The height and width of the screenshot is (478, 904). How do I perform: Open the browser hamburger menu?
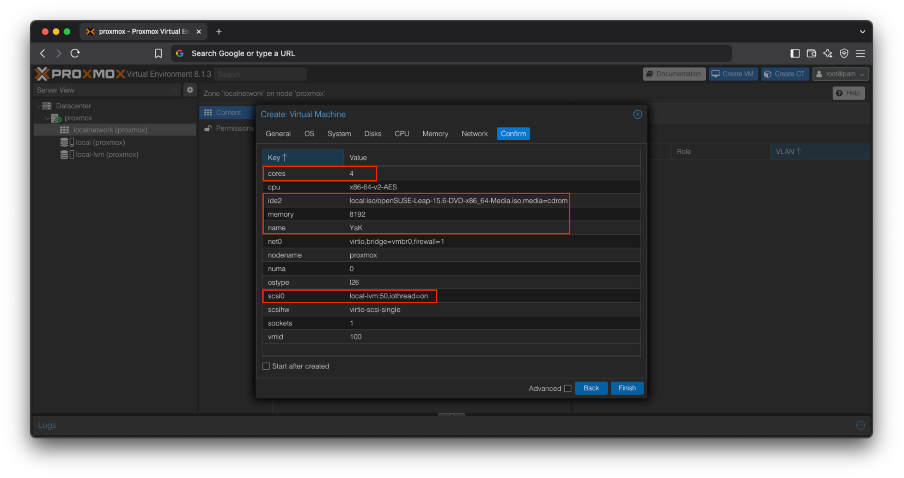pyautogui.click(x=860, y=54)
